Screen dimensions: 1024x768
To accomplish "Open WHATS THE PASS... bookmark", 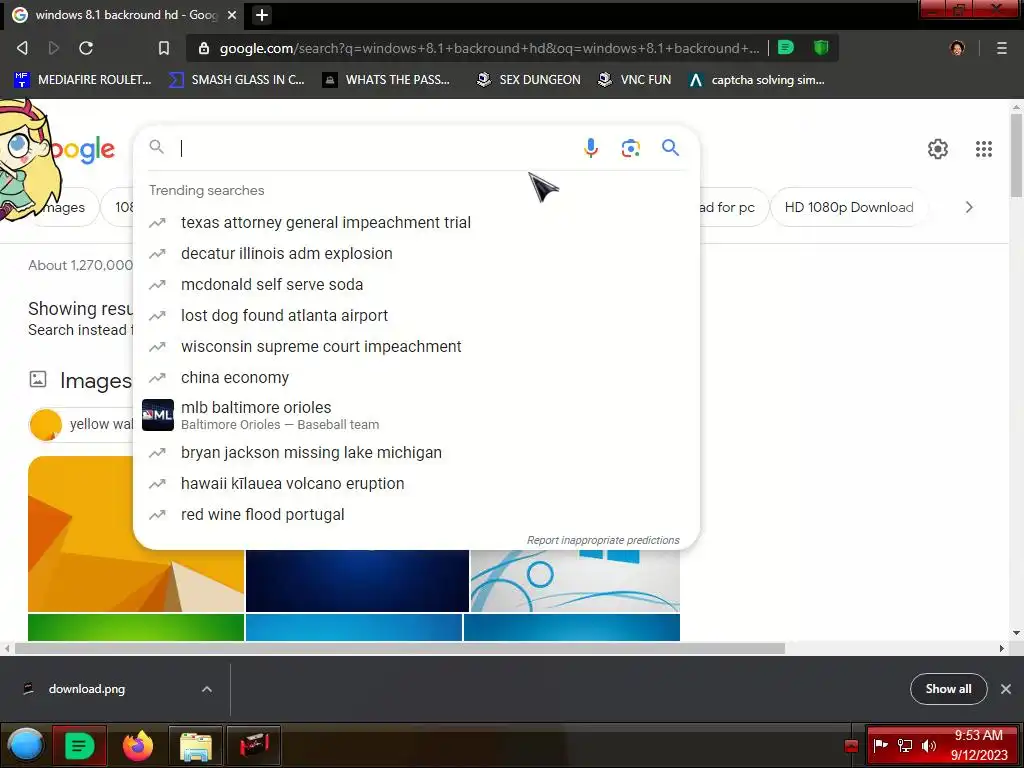I will [387, 80].
